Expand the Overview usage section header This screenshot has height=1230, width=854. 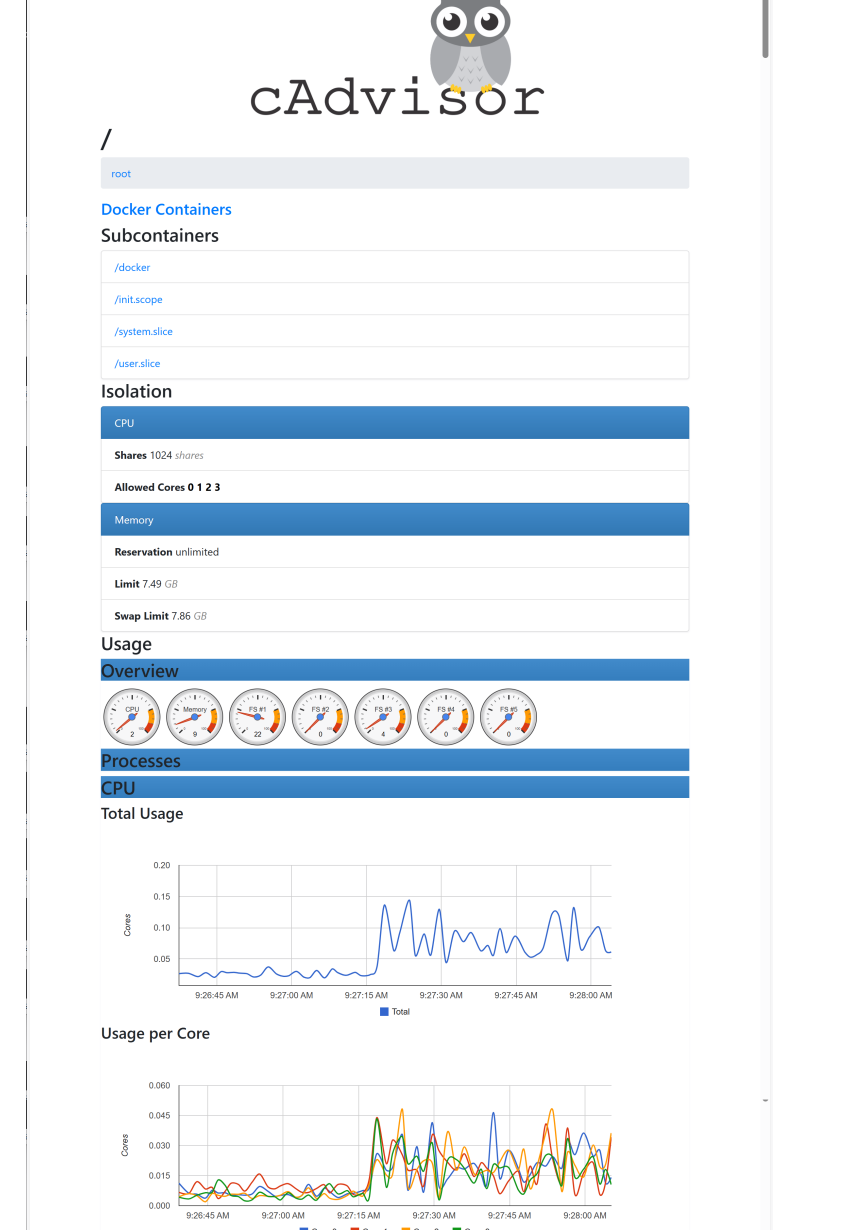[x=395, y=671]
